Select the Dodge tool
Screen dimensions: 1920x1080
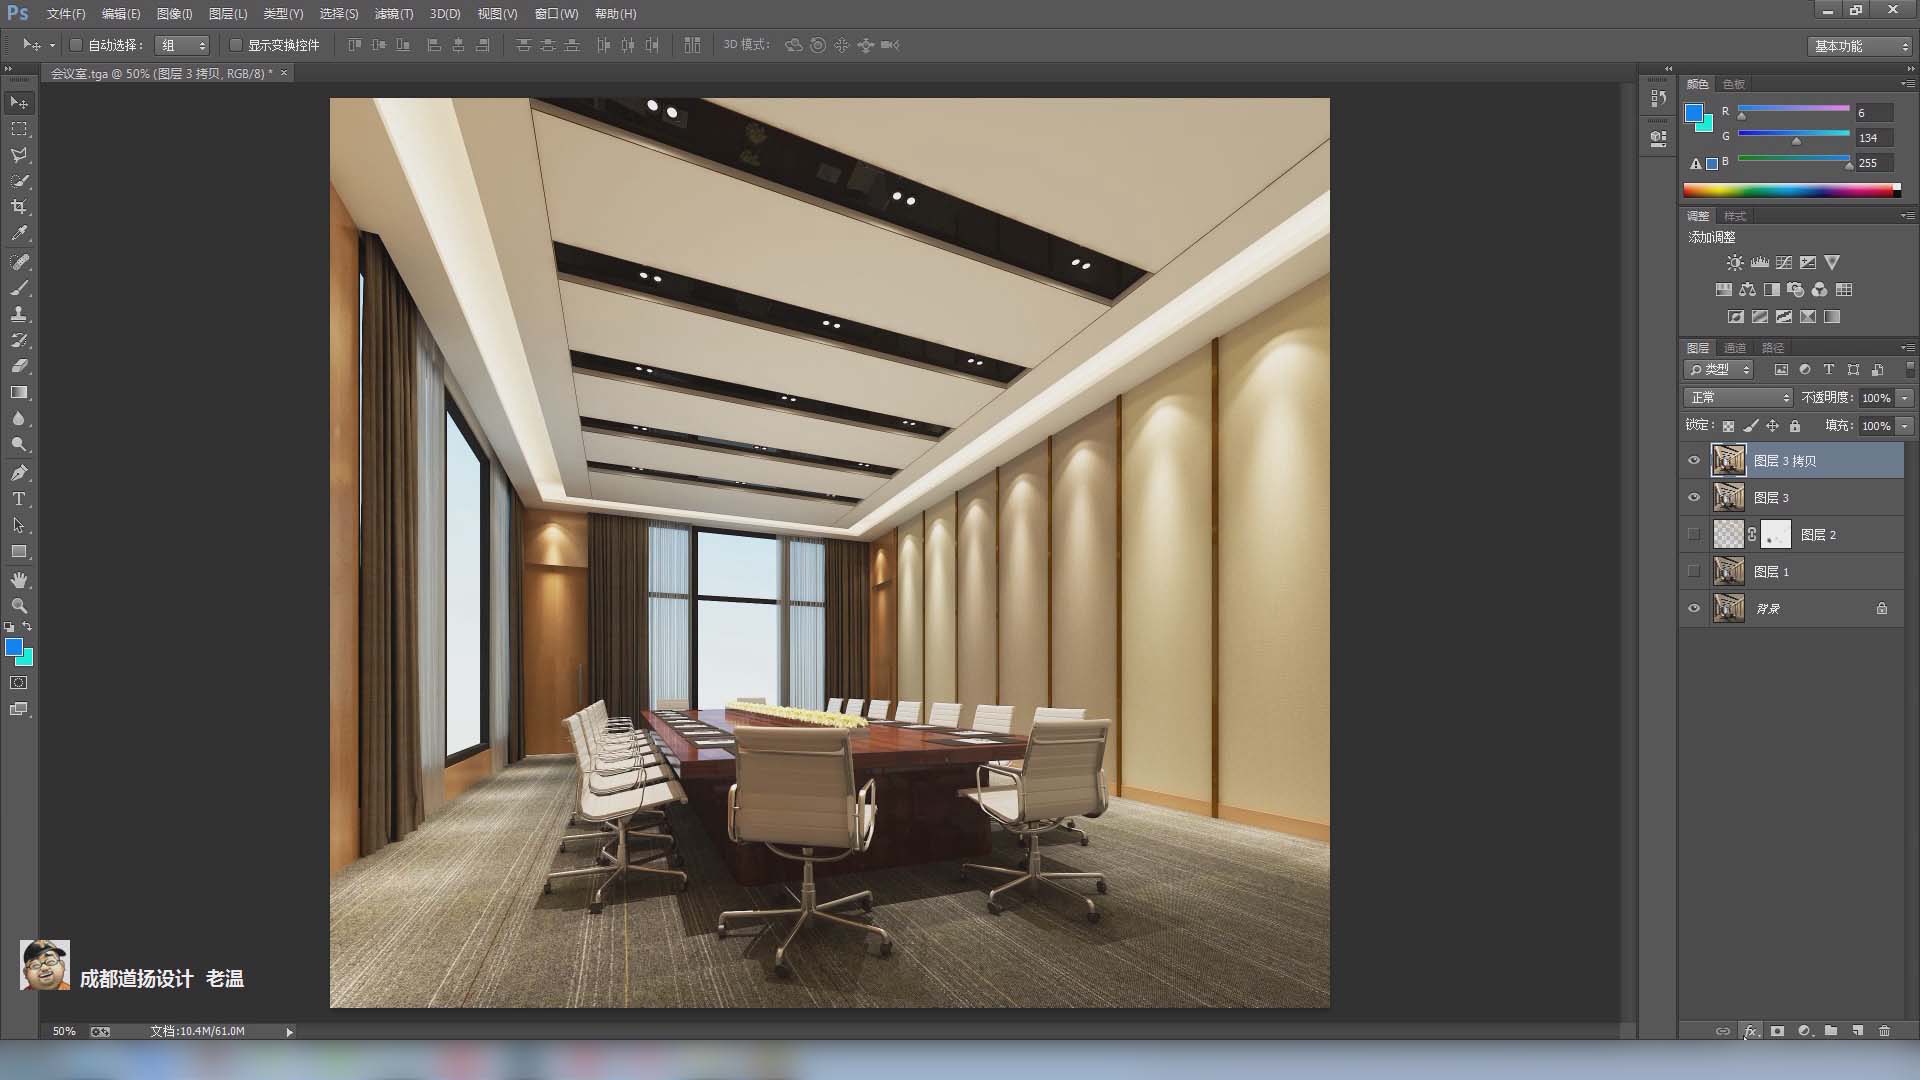point(19,445)
